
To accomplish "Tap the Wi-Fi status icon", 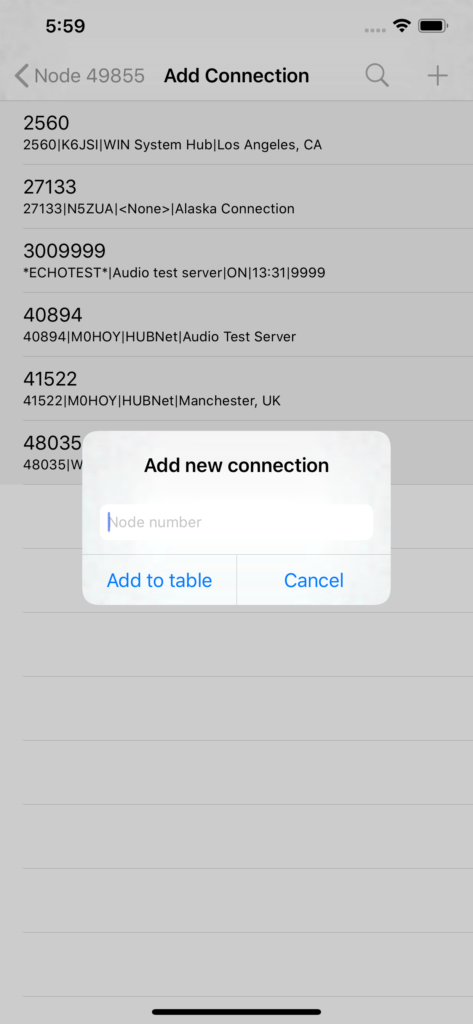I will coord(401,26).
